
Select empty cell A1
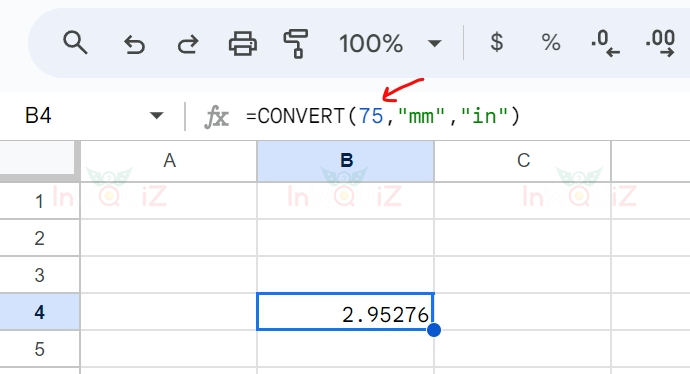coord(169,201)
